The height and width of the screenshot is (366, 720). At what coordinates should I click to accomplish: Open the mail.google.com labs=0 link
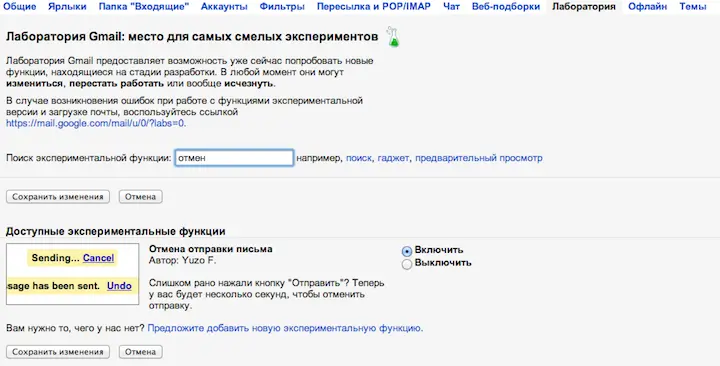point(96,123)
